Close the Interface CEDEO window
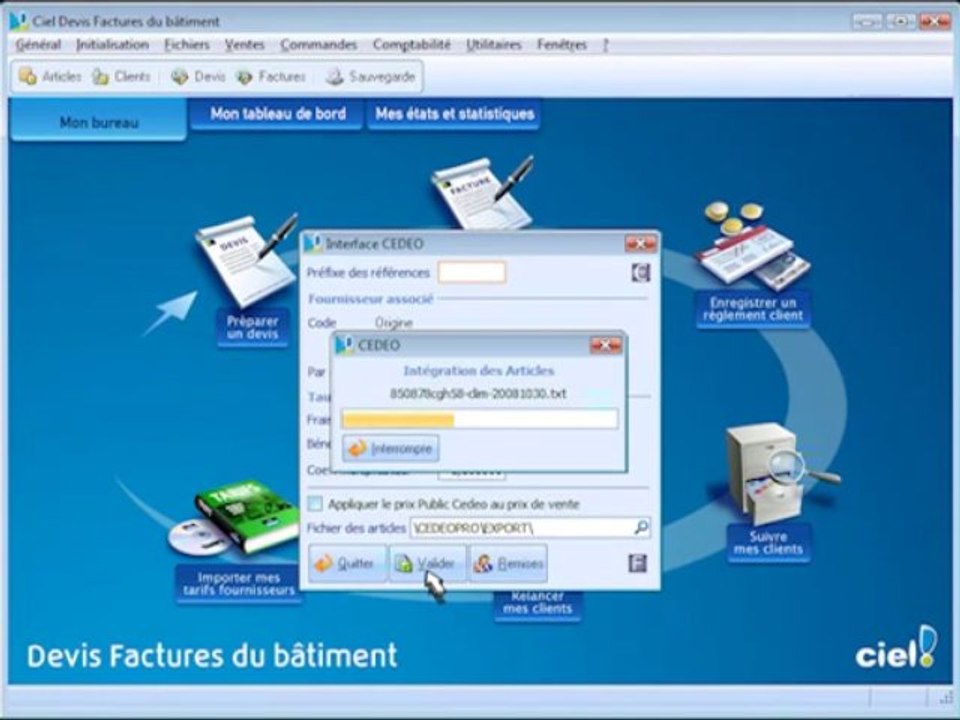The height and width of the screenshot is (720, 960). 640,244
